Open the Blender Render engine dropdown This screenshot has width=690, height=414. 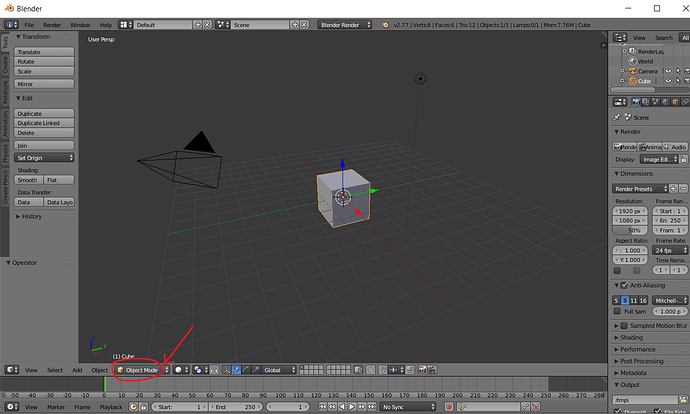coord(345,25)
